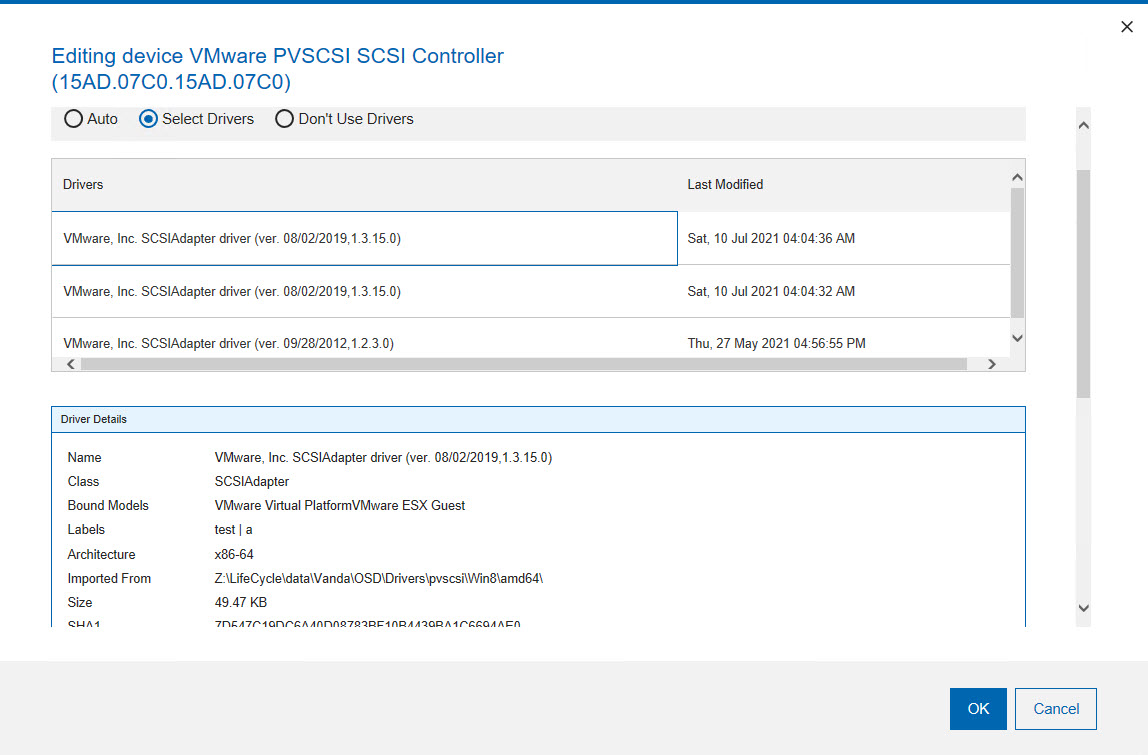Viewport: 1148px width, 755px height.
Task: Click the Imported From field label
Action: [x=109, y=579]
